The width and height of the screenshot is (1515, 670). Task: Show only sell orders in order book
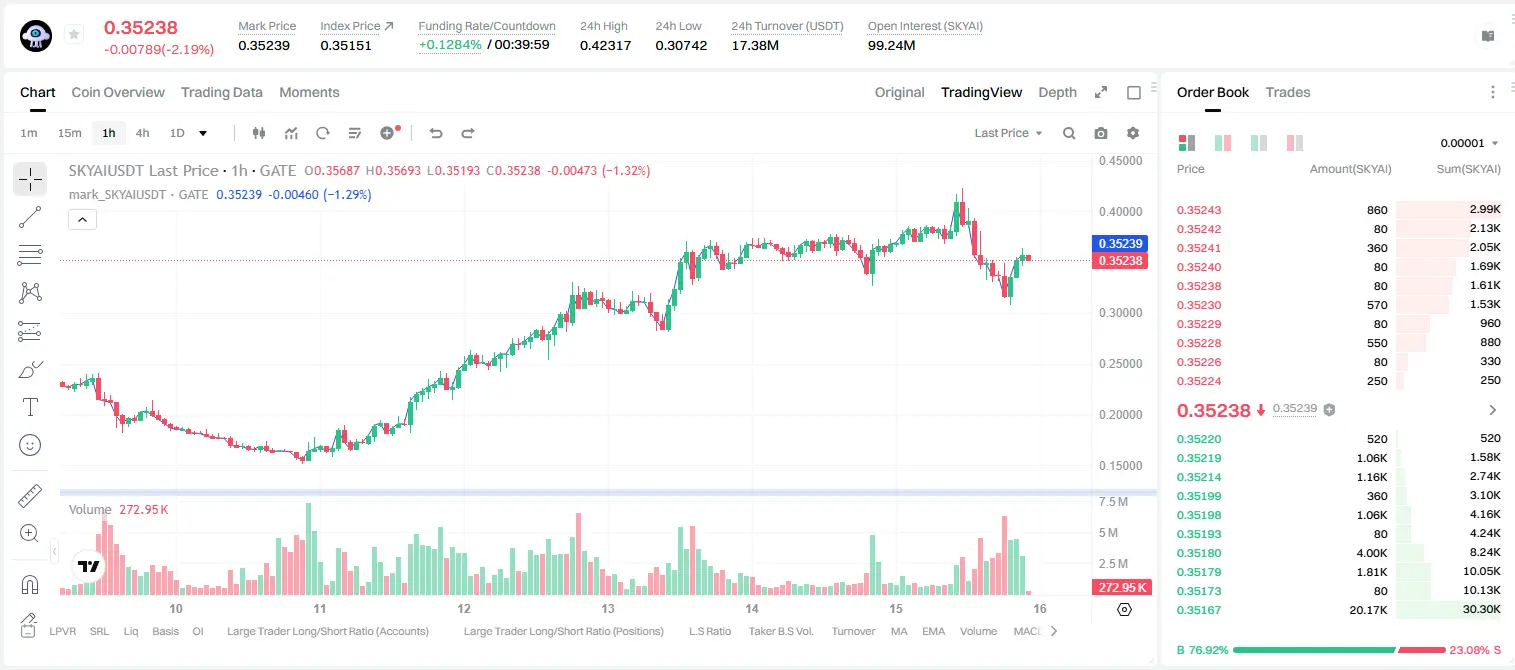(x=1294, y=143)
